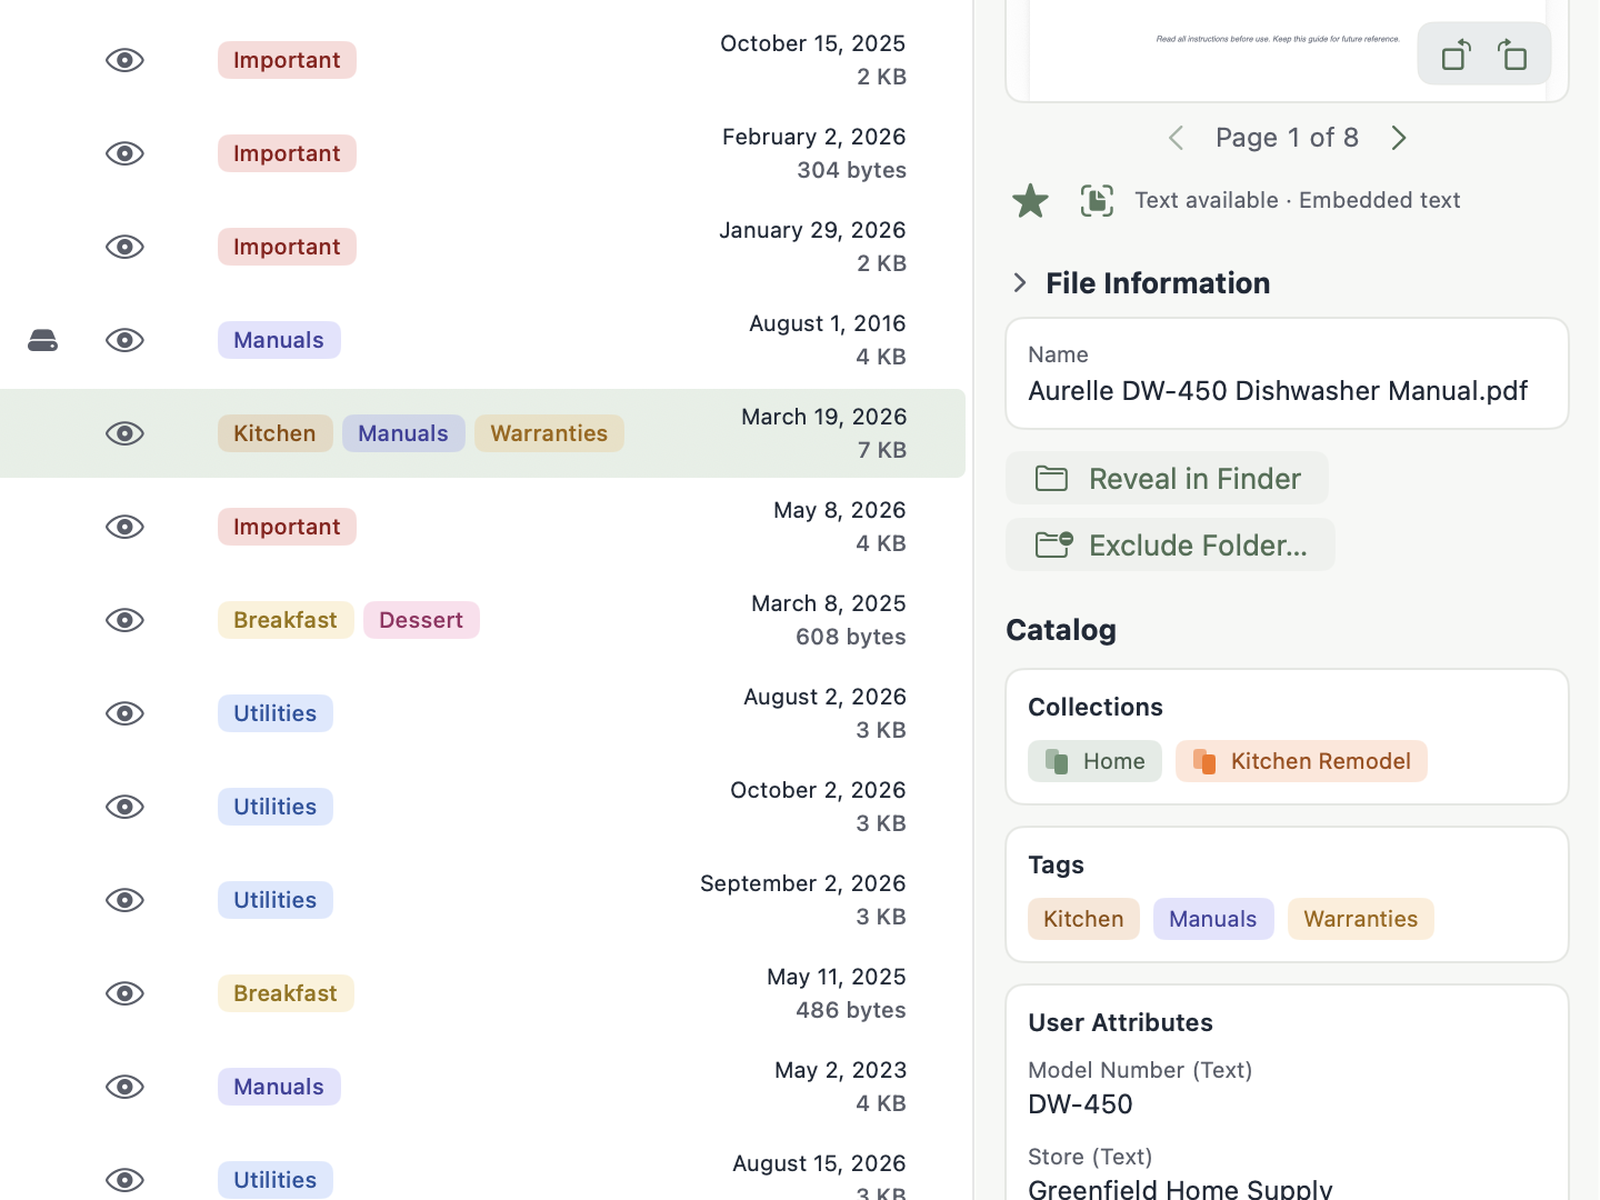Click the embedded text recognition icon
This screenshot has width=1600, height=1200.
click(x=1097, y=200)
